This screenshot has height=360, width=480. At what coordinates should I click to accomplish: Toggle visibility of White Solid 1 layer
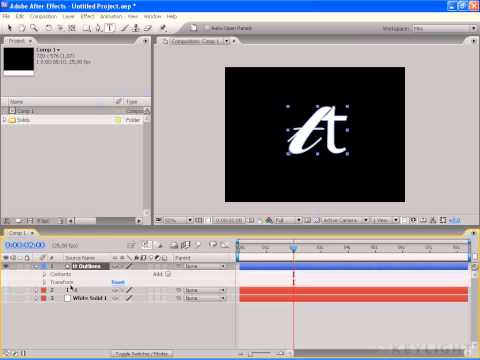(x=6, y=298)
